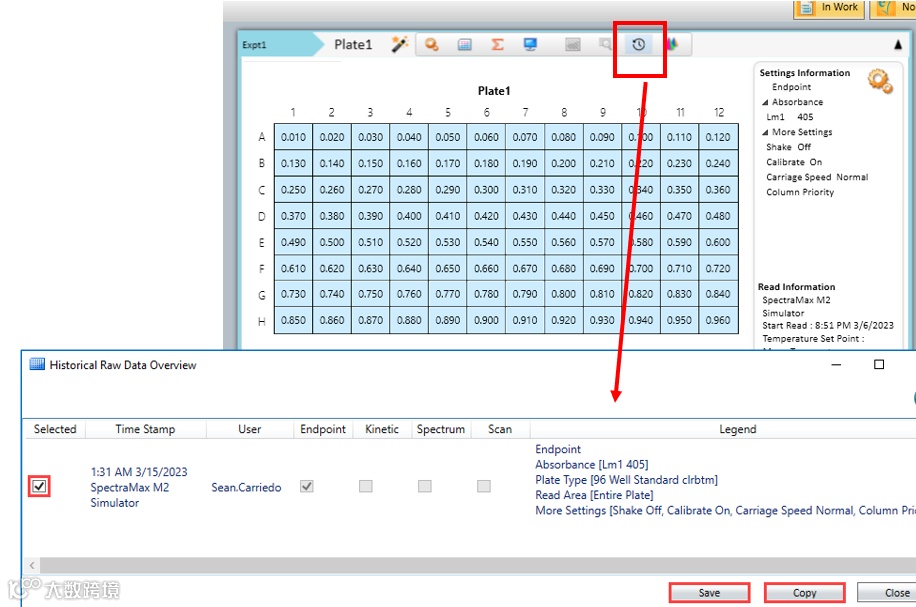Click the Time Stamp column header
The width and height of the screenshot is (916, 607).
pyautogui.click(x=145, y=429)
